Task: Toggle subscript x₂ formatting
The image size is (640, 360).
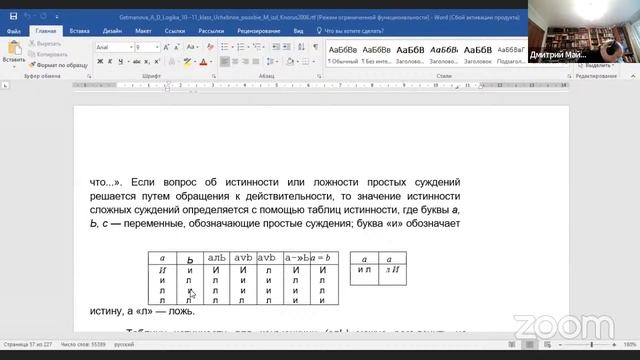Action: 147,62
